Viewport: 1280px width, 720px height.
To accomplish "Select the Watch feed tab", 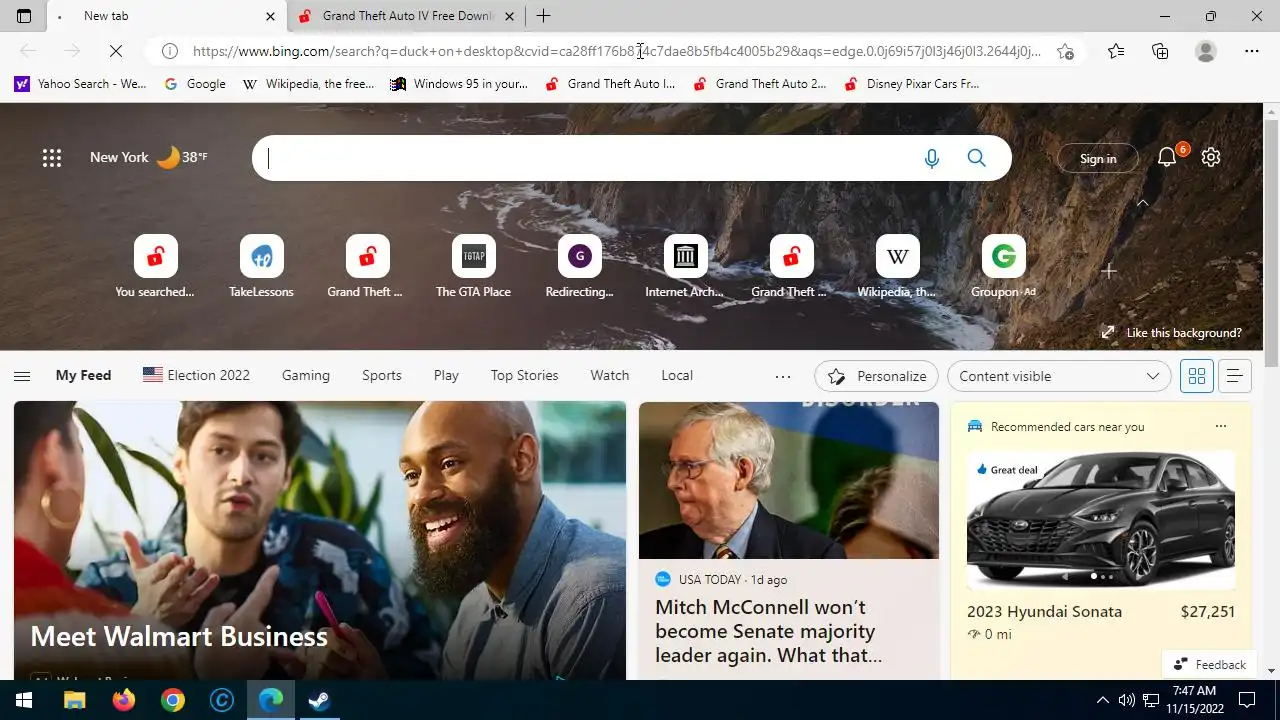I will [x=610, y=375].
